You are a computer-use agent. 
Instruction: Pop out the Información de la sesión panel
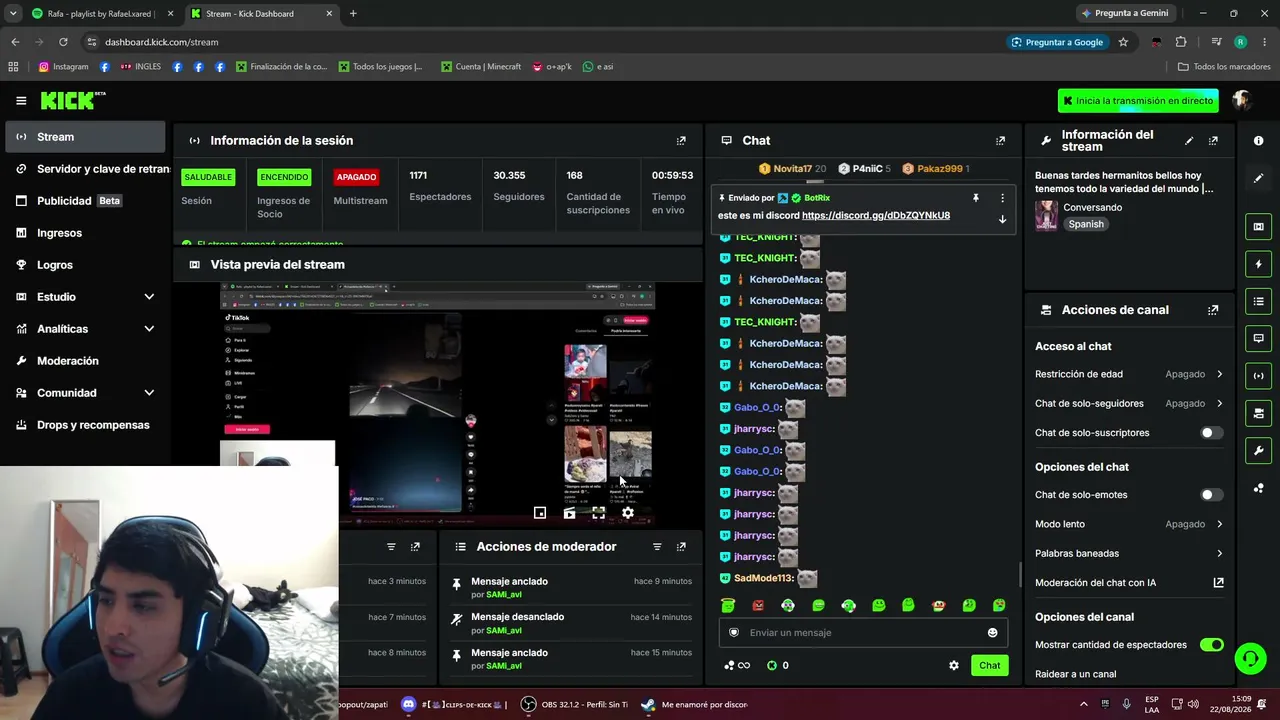pos(681,141)
